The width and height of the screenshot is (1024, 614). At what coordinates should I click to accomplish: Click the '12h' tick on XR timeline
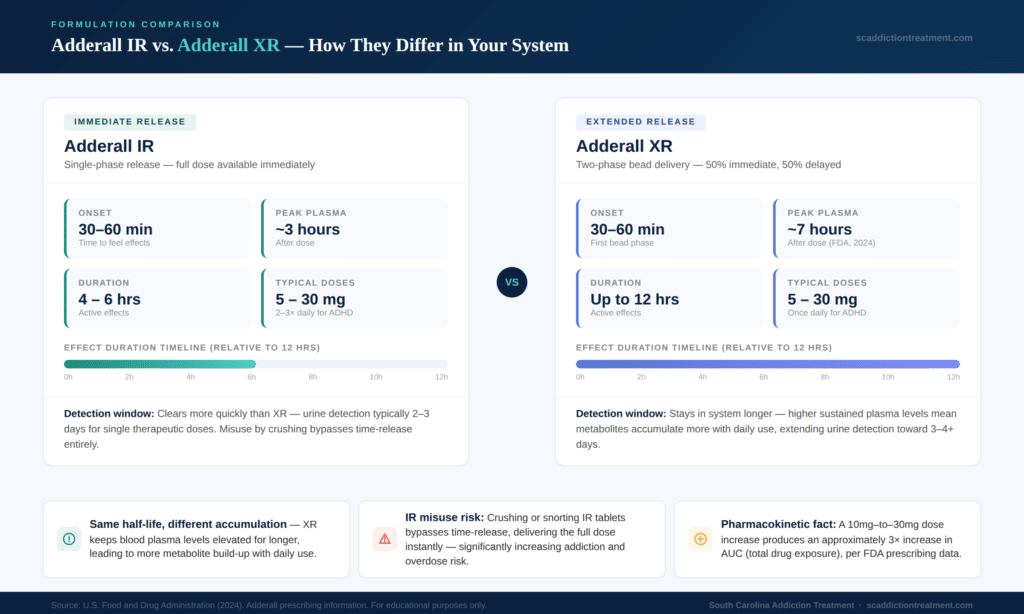coord(953,377)
